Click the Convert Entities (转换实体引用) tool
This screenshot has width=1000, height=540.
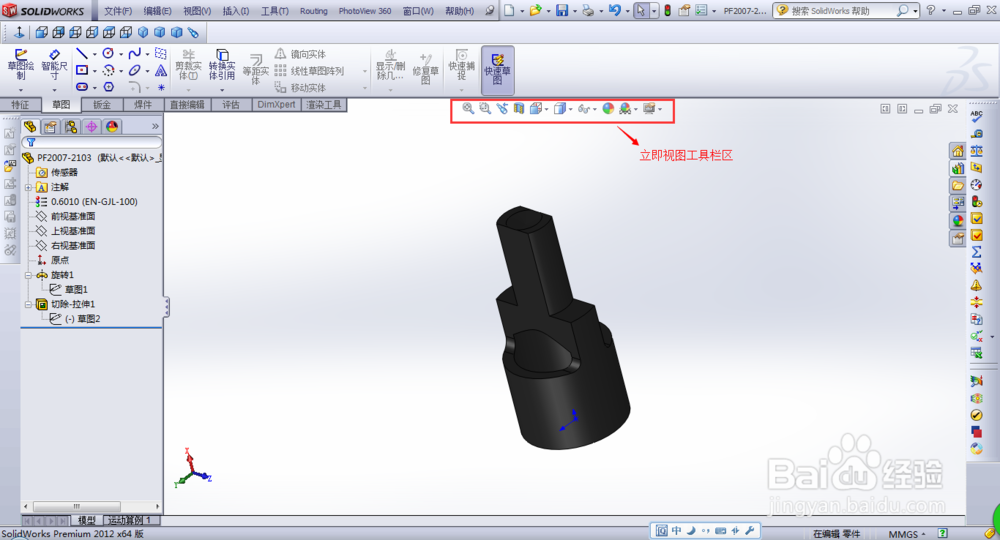click(x=222, y=65)
